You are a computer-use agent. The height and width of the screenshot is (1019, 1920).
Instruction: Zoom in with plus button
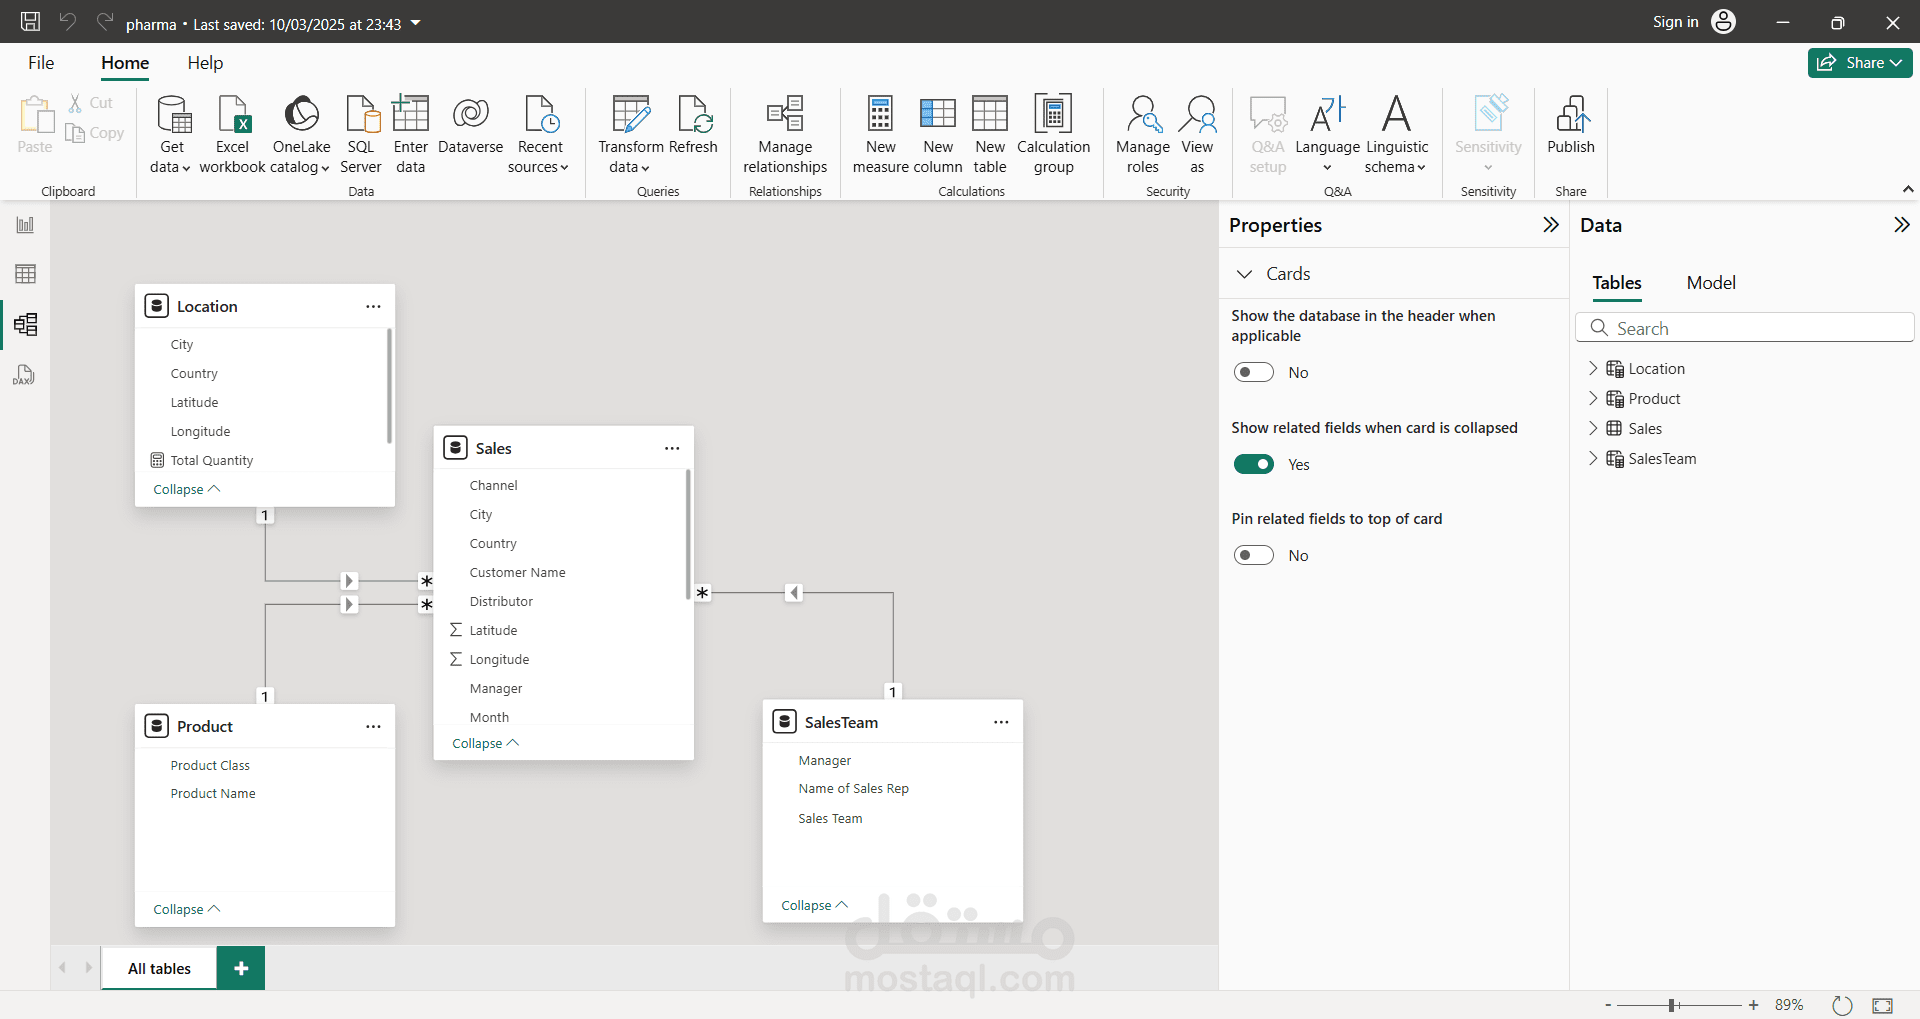(x=1753, y=1005)
